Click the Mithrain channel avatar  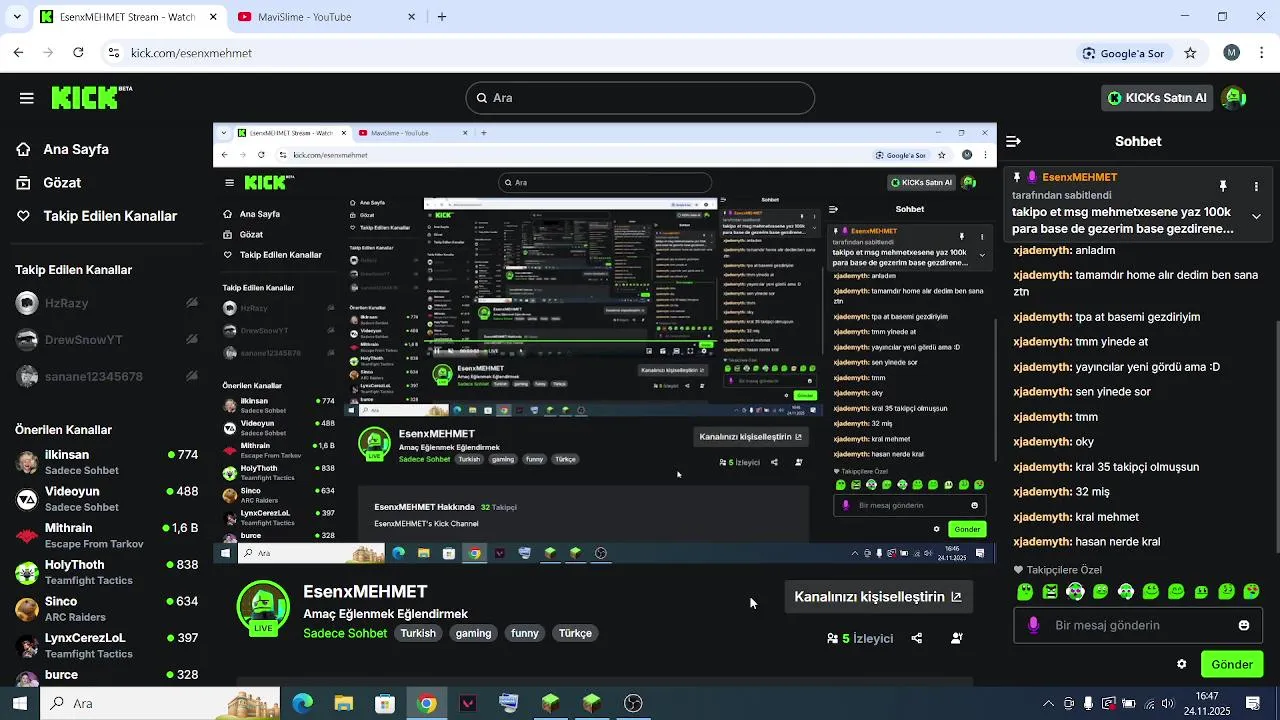[27, 536]
